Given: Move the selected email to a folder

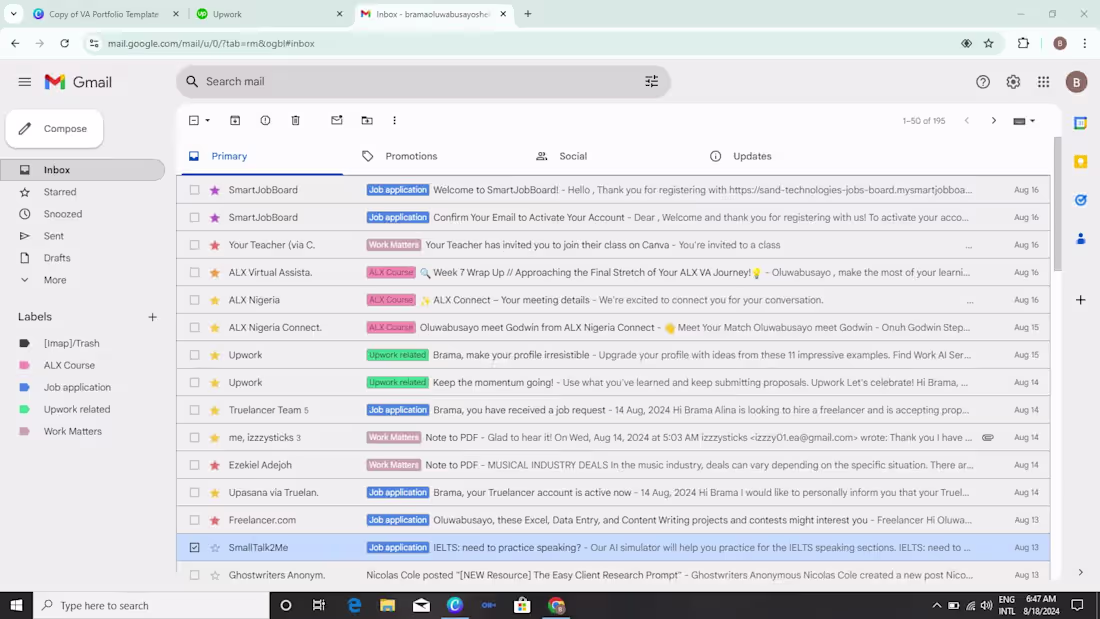Looking at the screenshot, I should click(367, 120).
